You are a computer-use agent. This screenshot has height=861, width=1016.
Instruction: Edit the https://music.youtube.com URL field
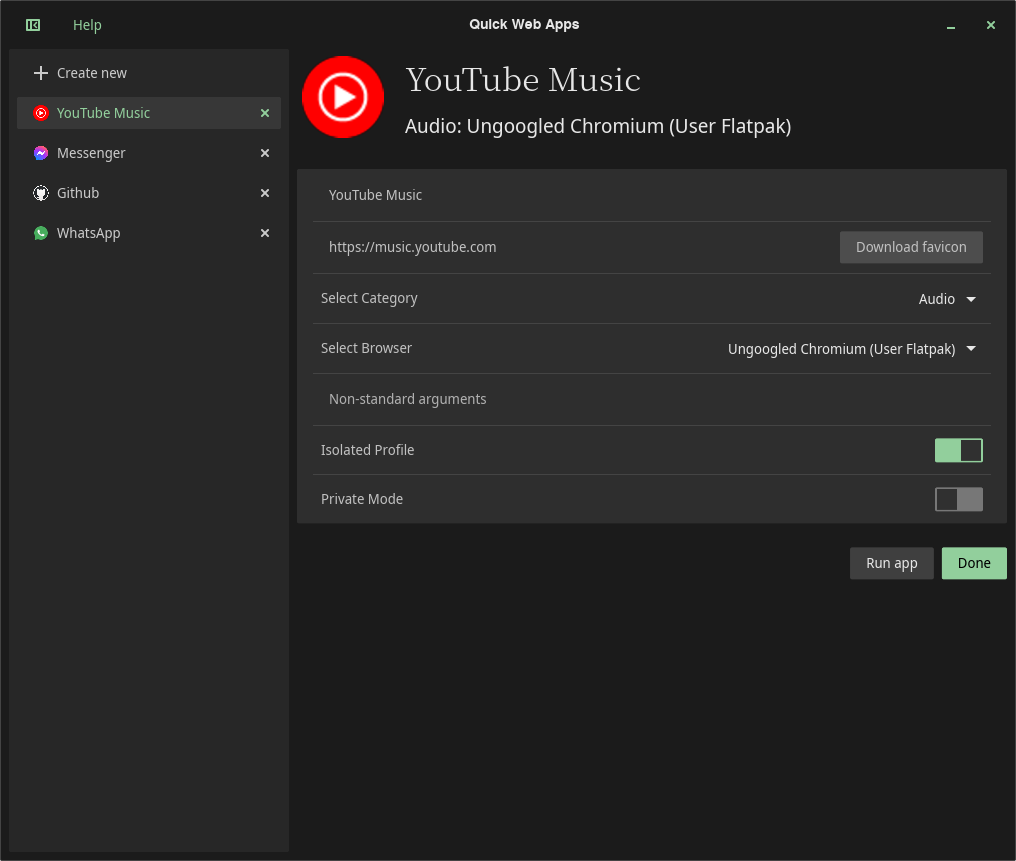point(575,247)
